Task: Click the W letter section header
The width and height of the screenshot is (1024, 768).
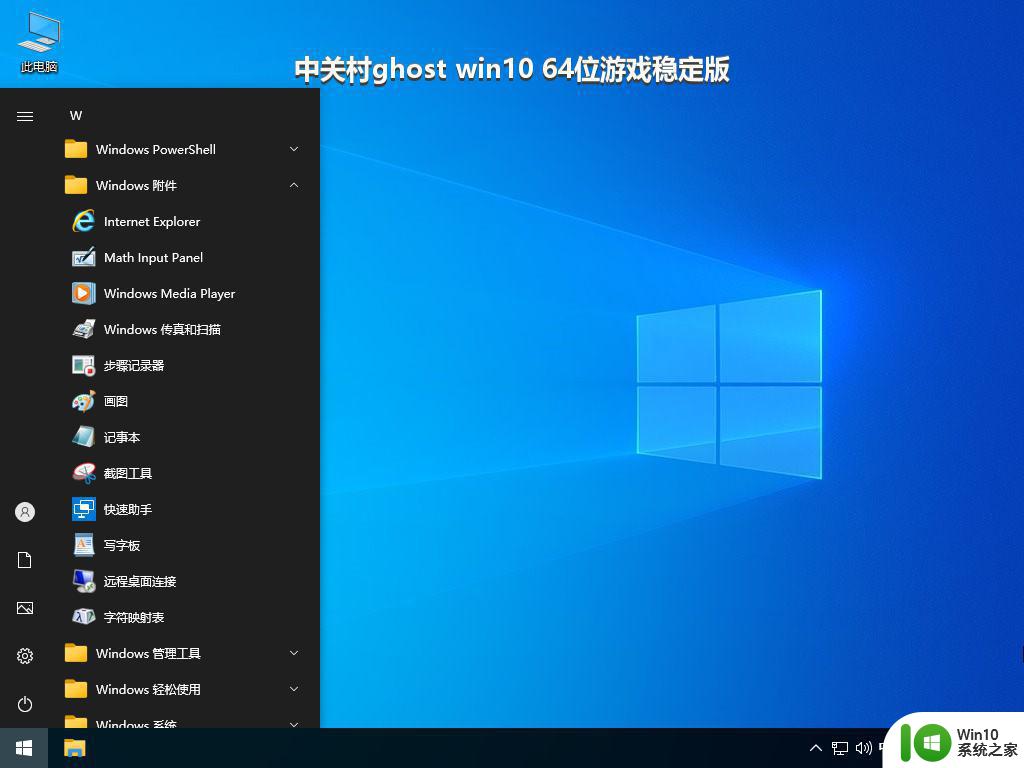Action: (x=76, y=115)
